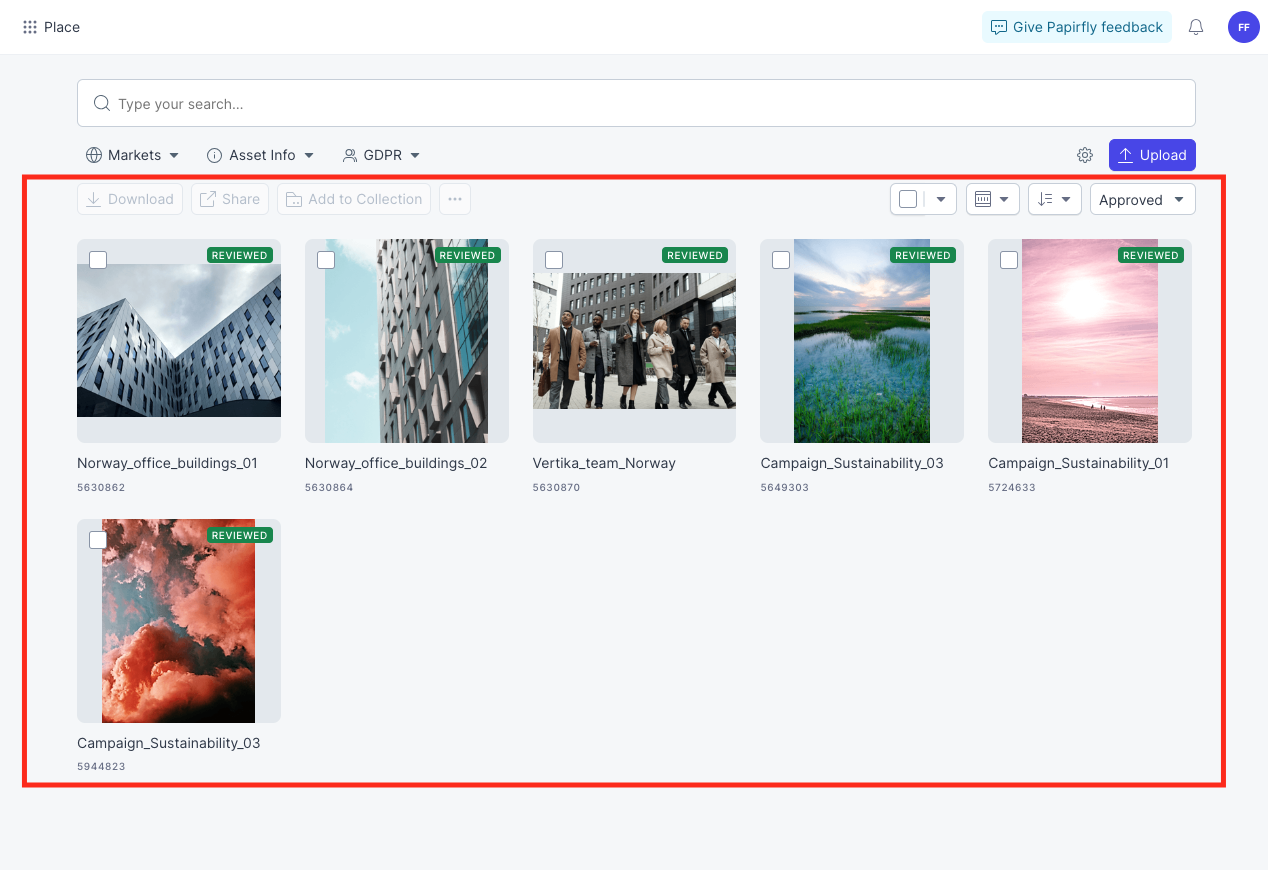
Task: Click the more options ellipsis button
Action: click(455, 199)
